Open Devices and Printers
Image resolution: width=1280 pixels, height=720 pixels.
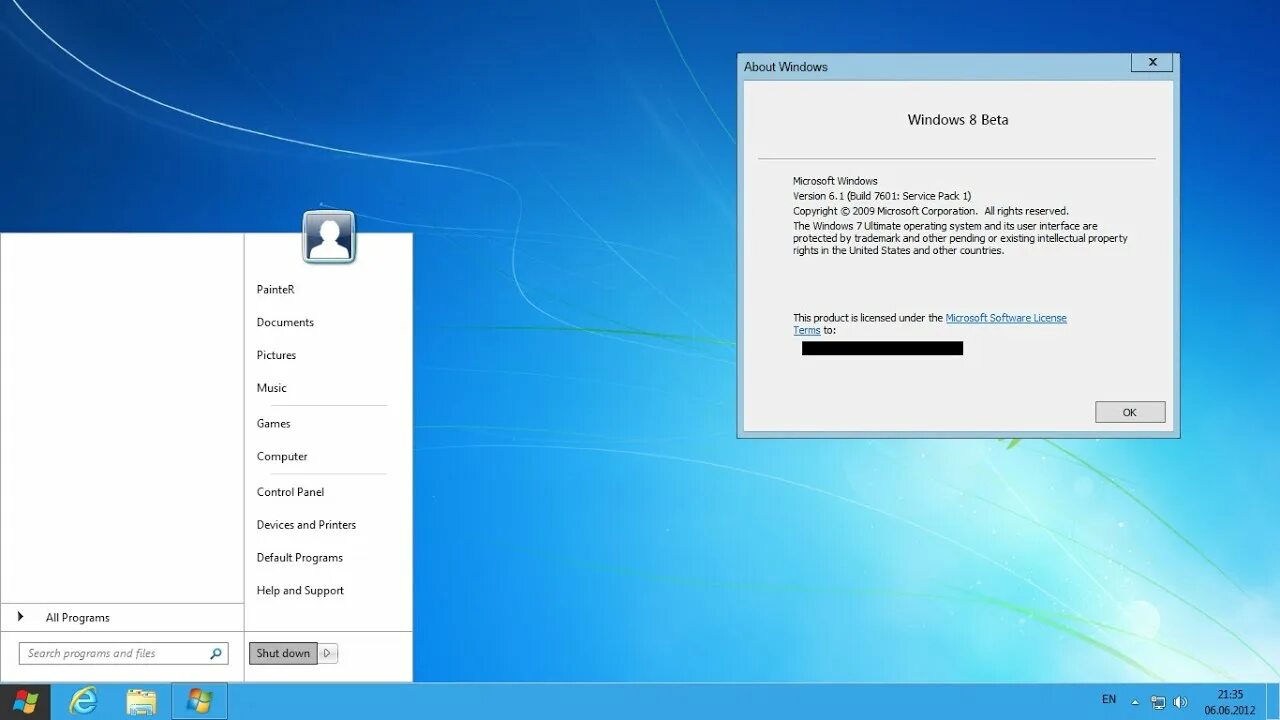[306, 525]
